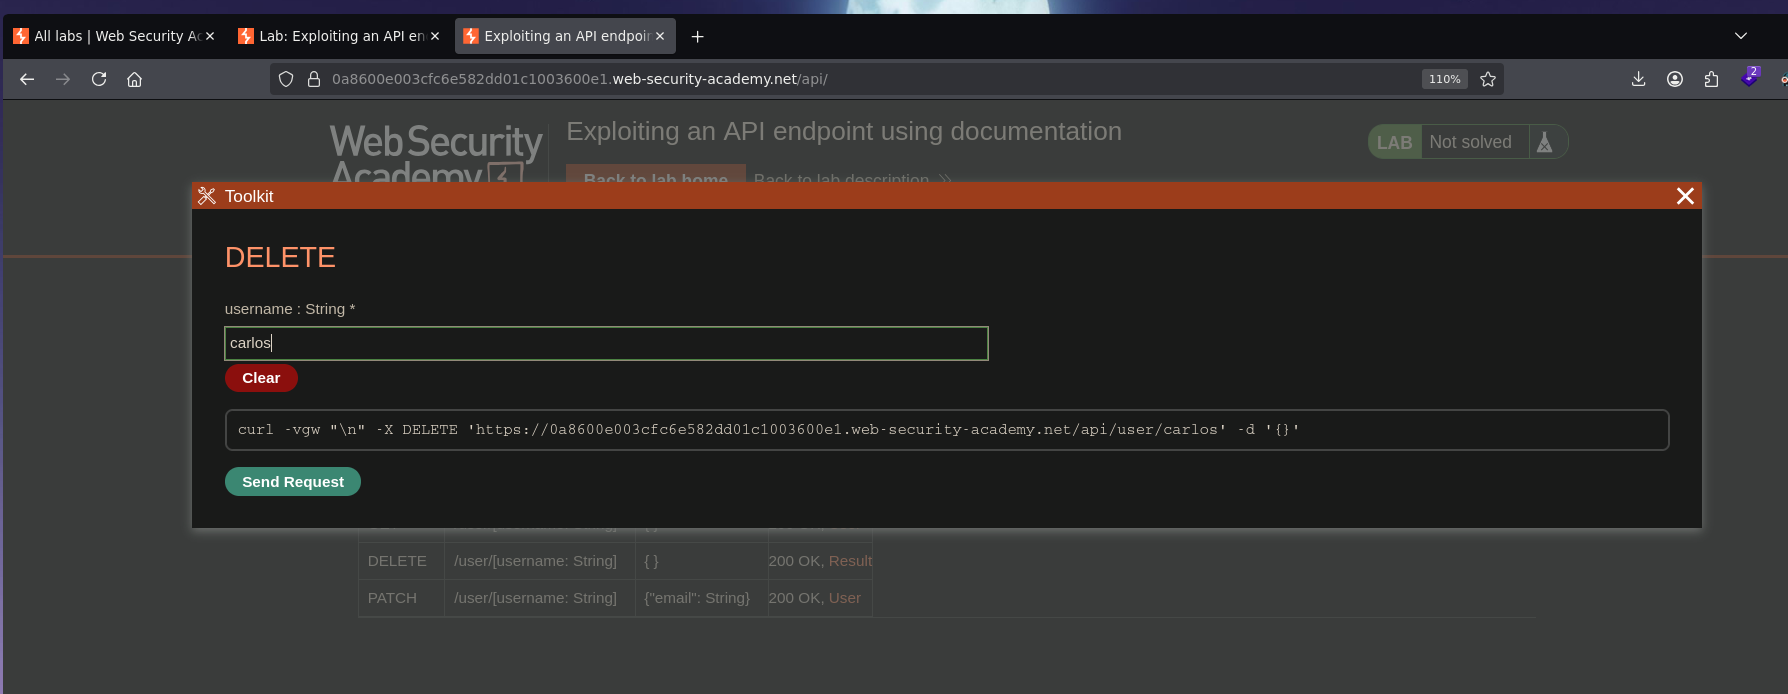
Task: Open a new browser tab
Action: tap(698, 36)
